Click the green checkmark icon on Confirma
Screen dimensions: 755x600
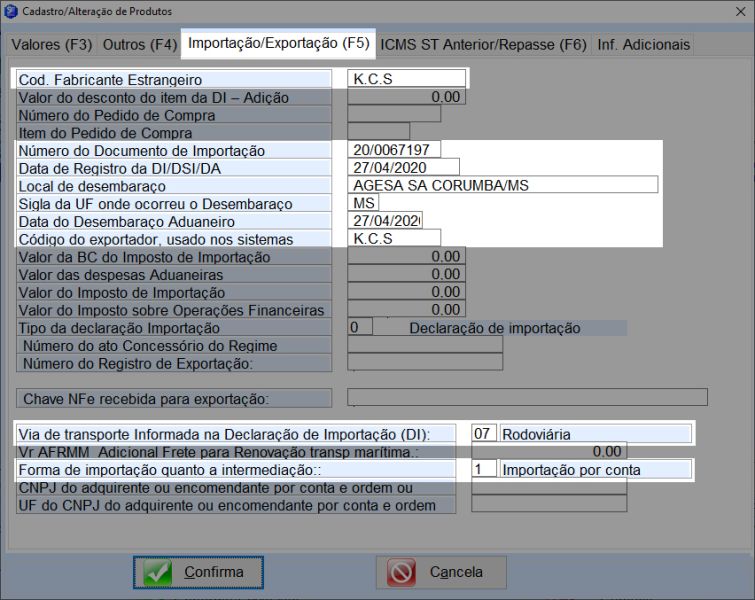point(157,572)
